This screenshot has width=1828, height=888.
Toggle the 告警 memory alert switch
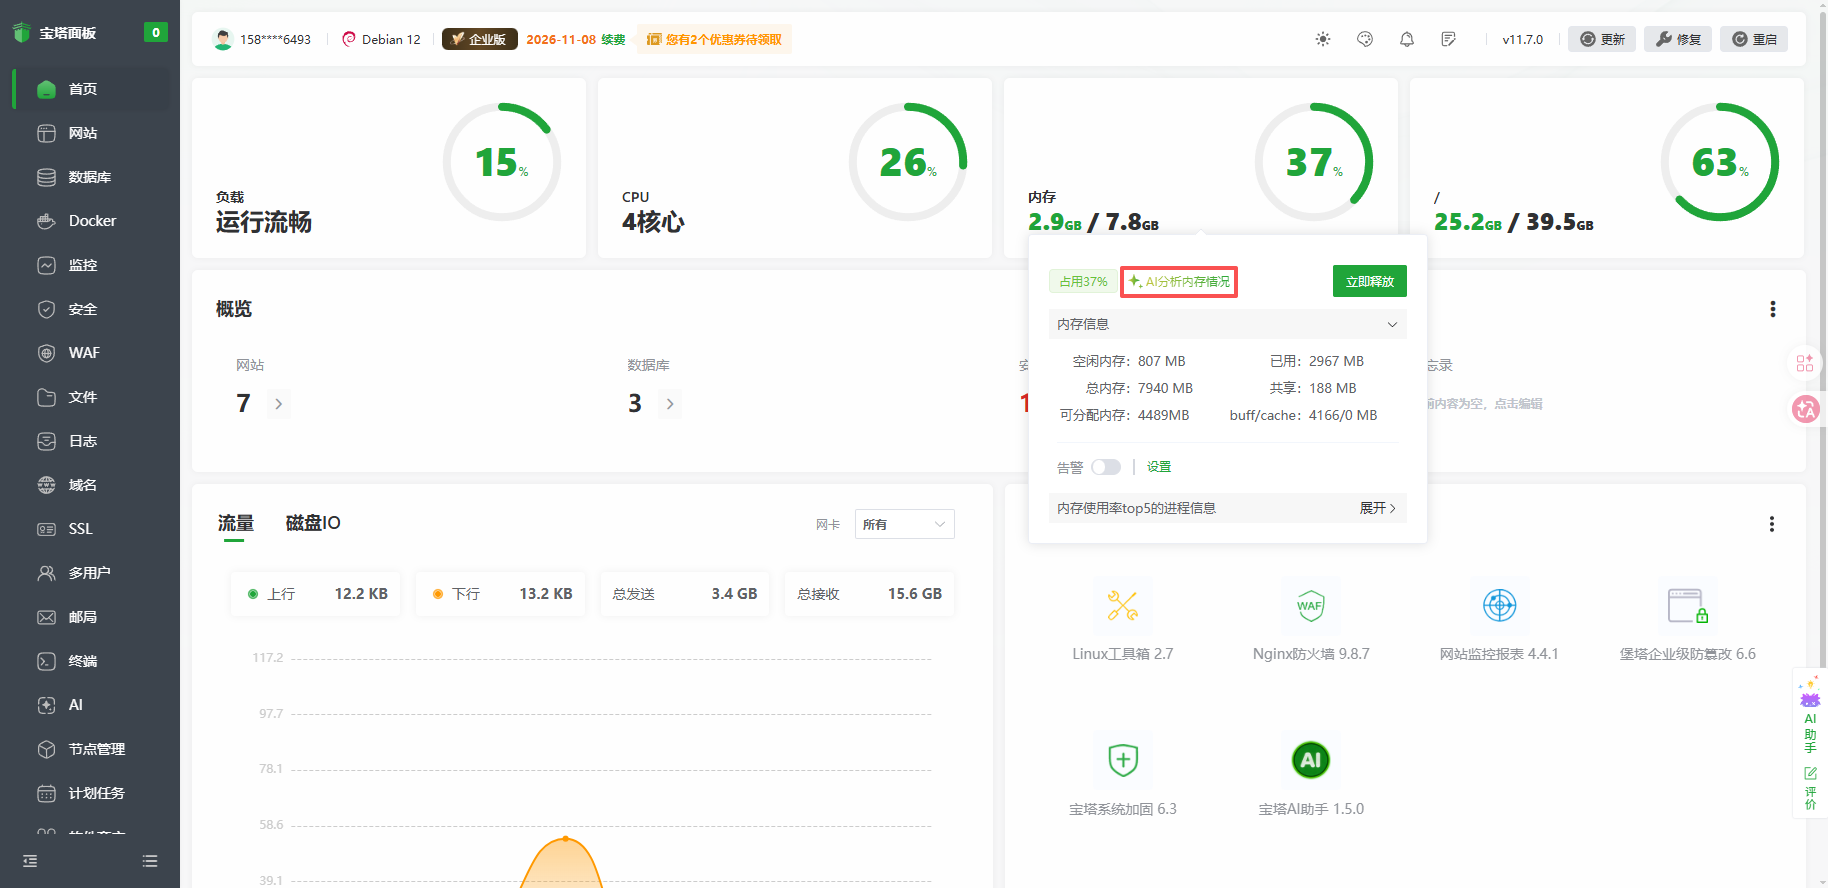point(1105,467)
